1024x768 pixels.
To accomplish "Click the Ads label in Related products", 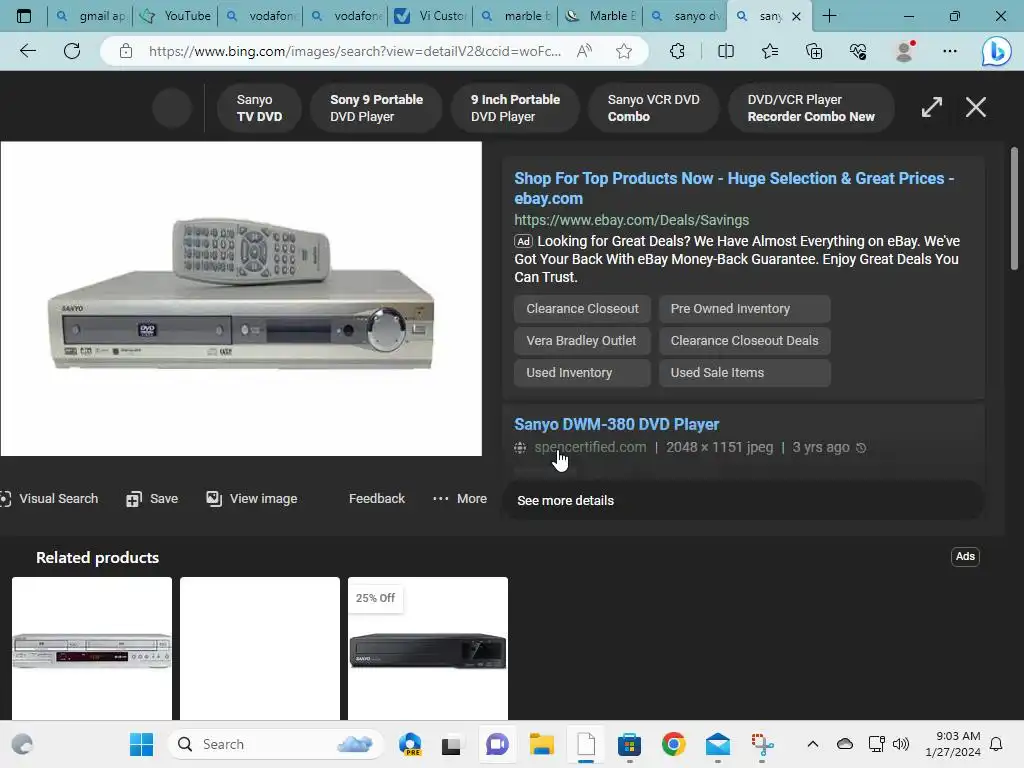I will [965, 556].
